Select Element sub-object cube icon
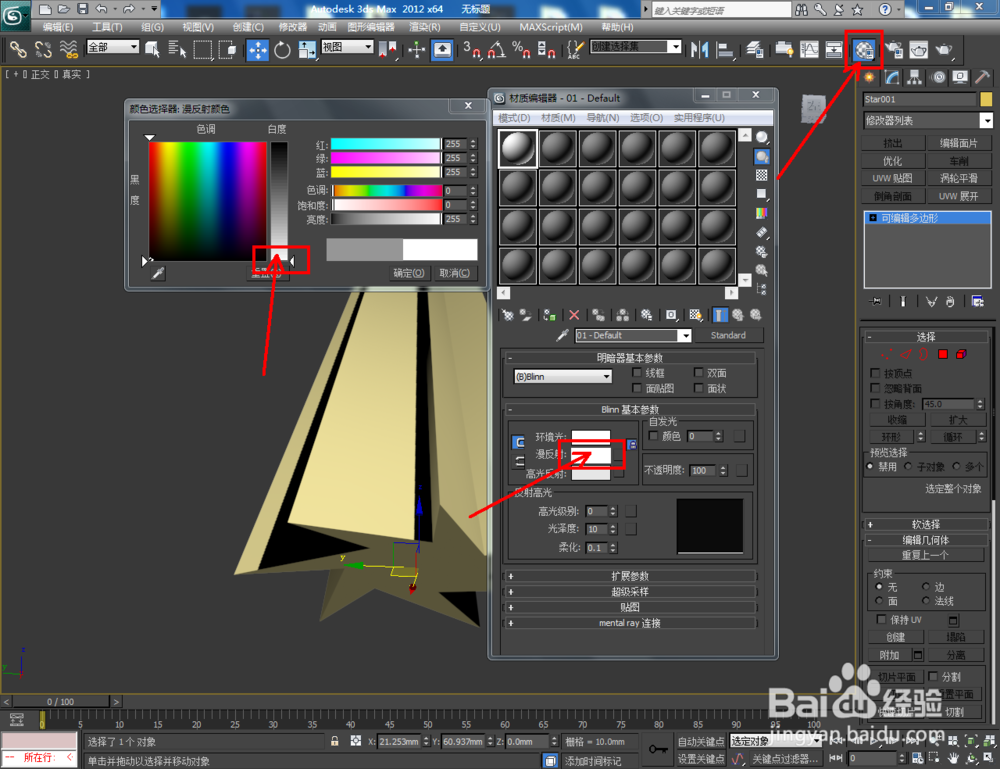This screenshot has height=769, width=1000. pyautogui.click(x=961, y=354)
